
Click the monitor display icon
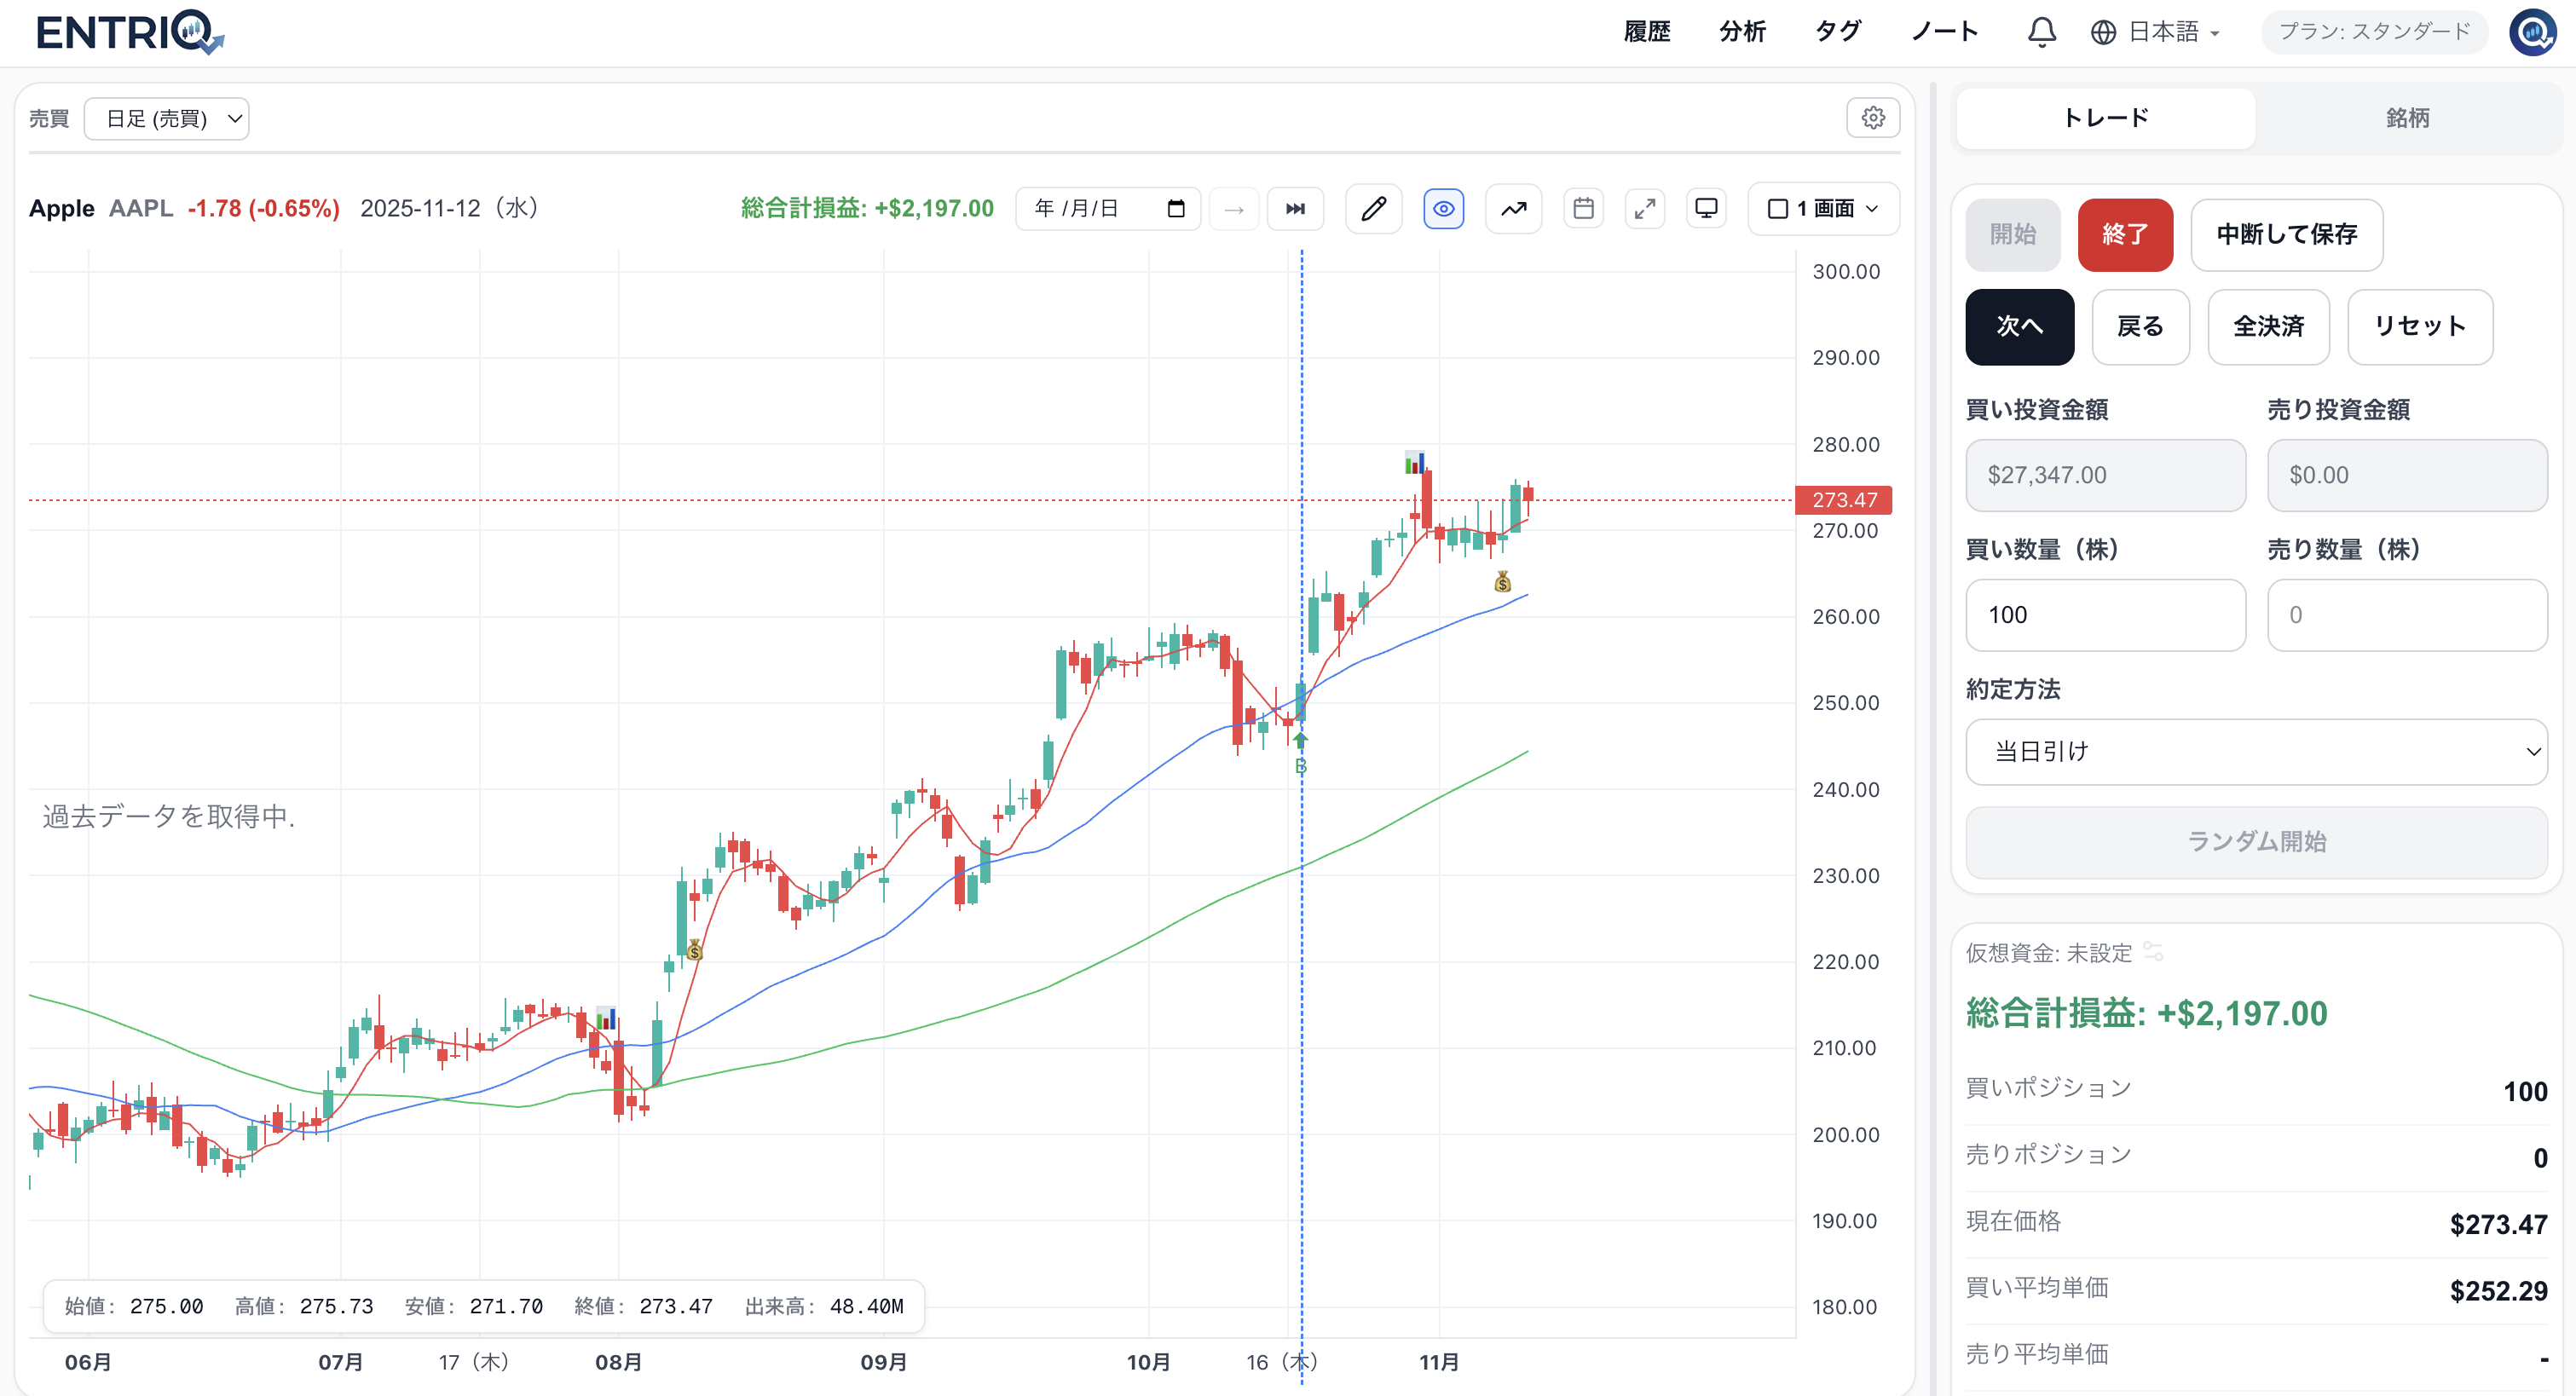[1706, 208]
